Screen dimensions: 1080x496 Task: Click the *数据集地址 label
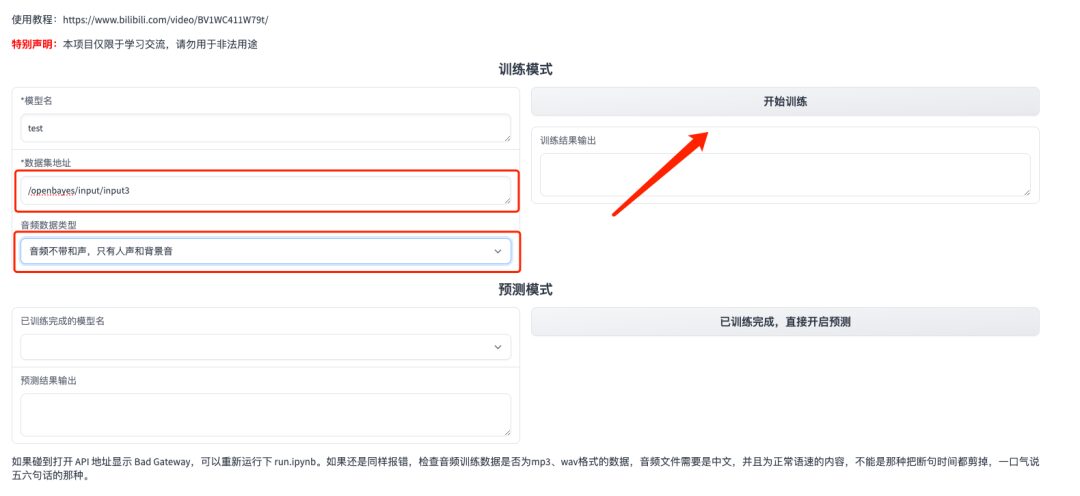pyautogui.click(x=46, y=163)
